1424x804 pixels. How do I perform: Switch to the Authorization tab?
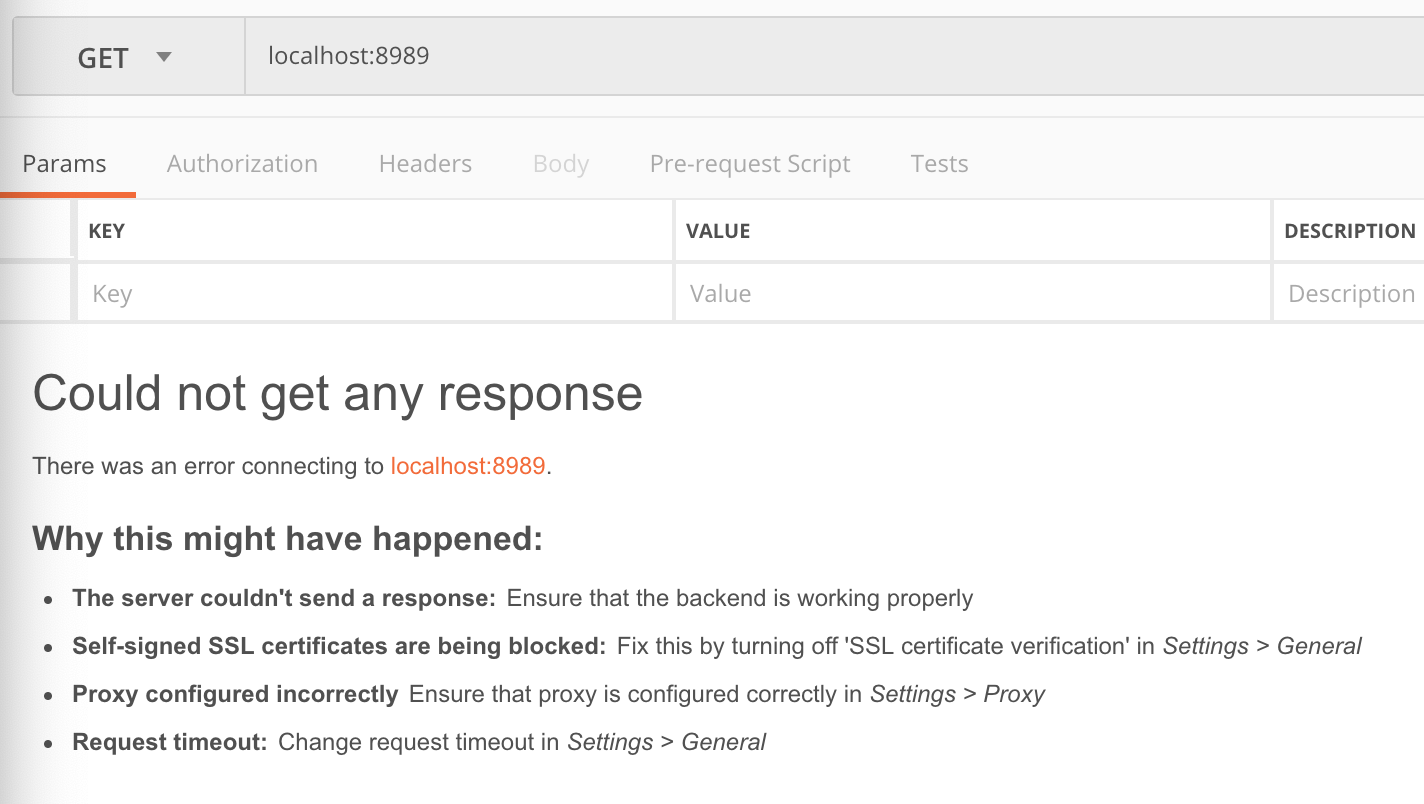(x=241, y=163)
